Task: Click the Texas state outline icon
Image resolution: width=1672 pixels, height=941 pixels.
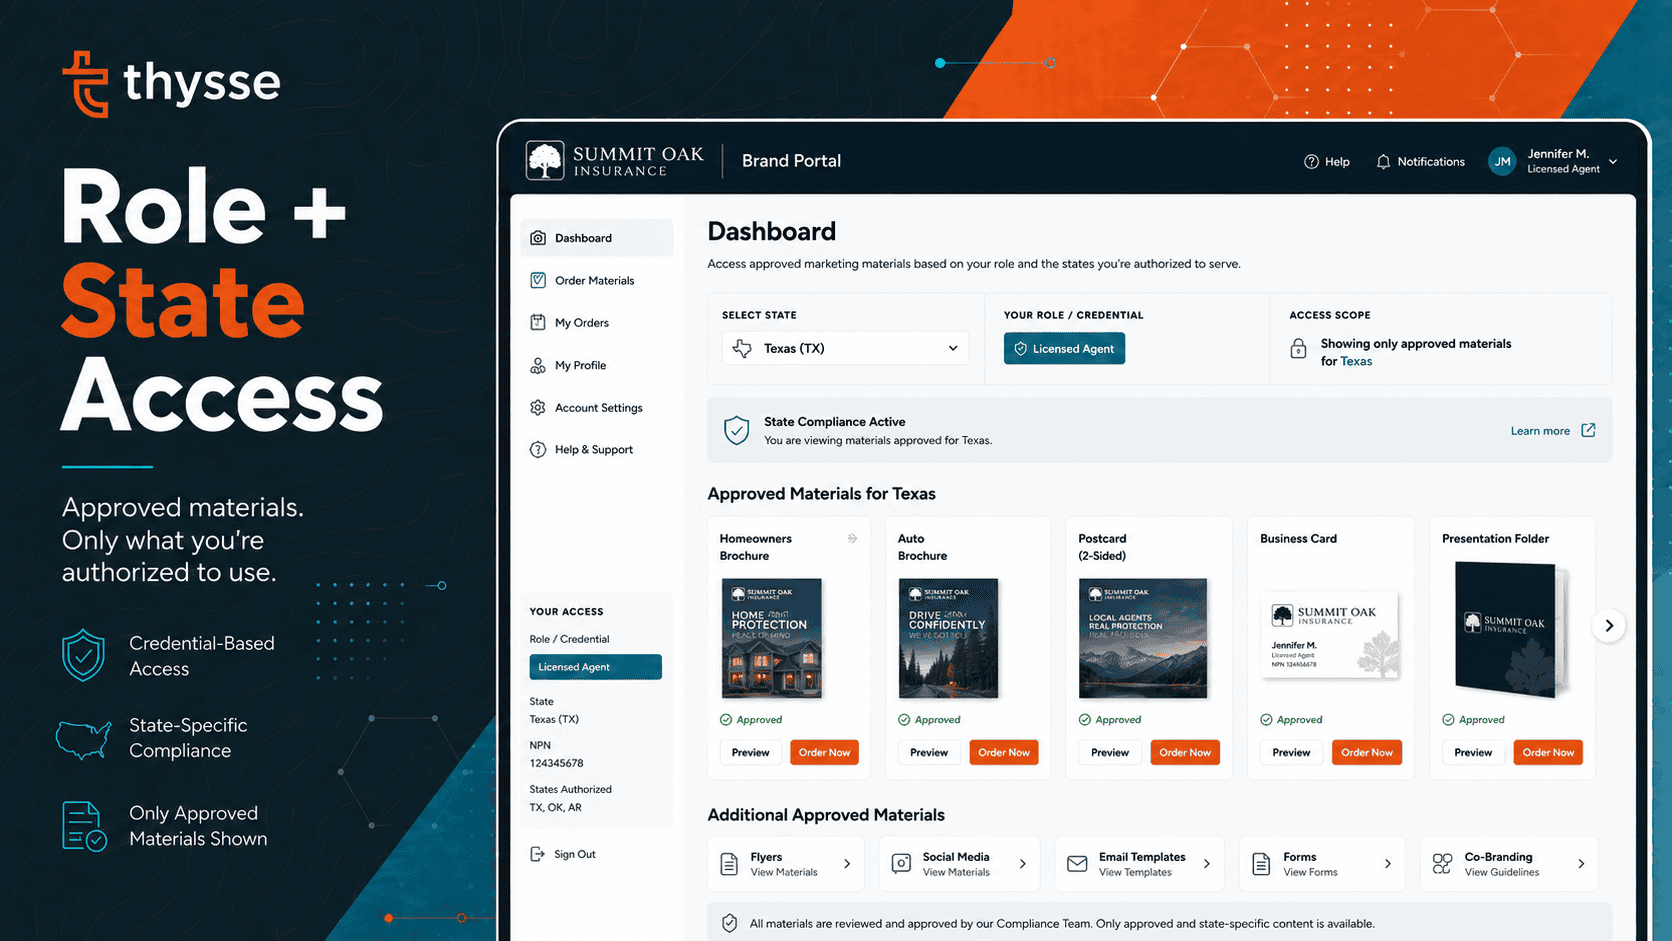Action: pos(742,348)
